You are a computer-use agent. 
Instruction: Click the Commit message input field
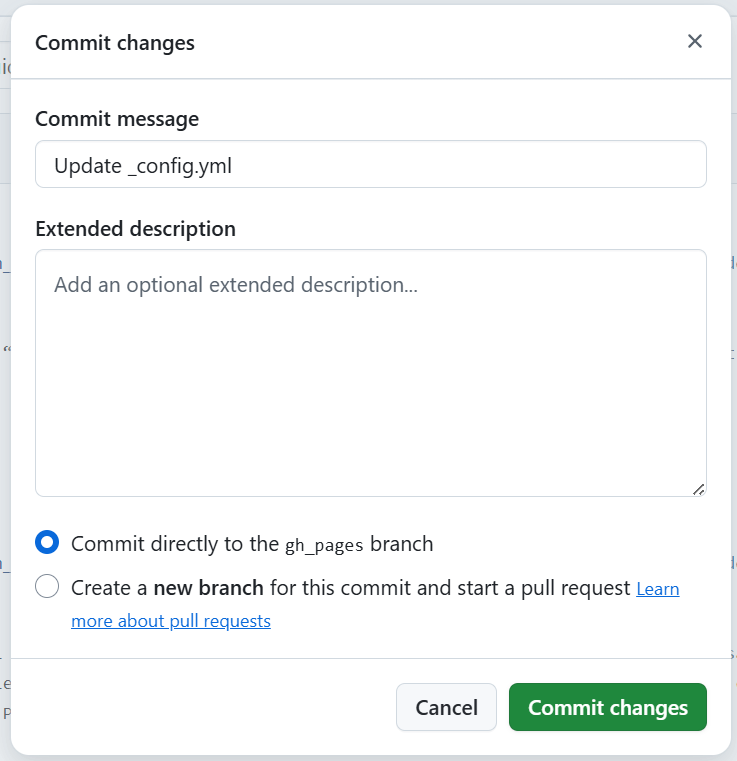370,165
